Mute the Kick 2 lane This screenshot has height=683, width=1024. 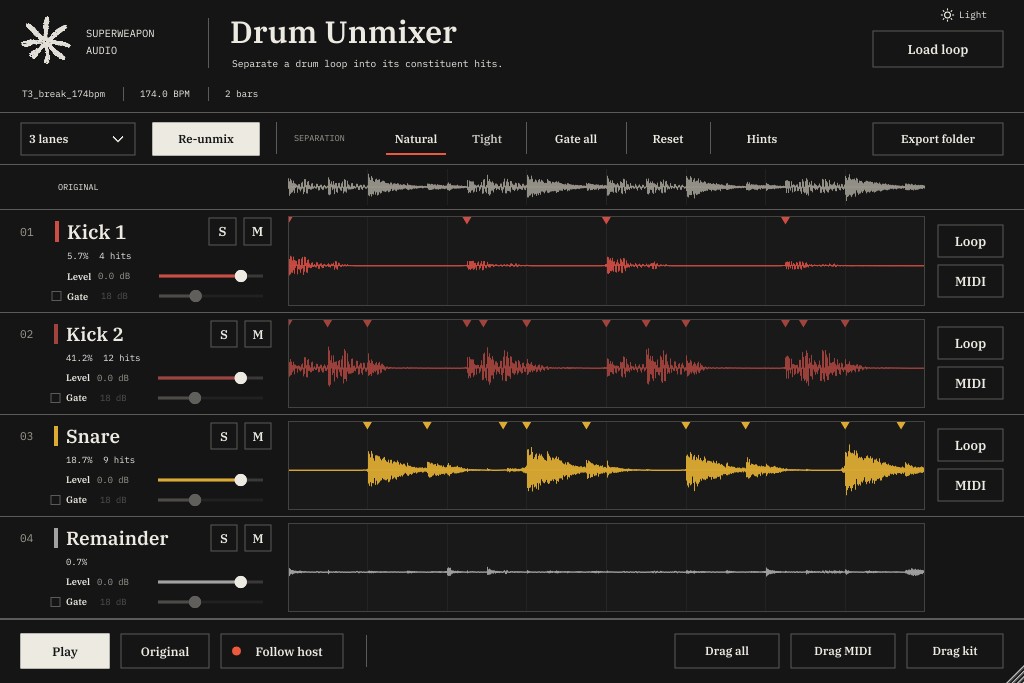click(258, 334)
